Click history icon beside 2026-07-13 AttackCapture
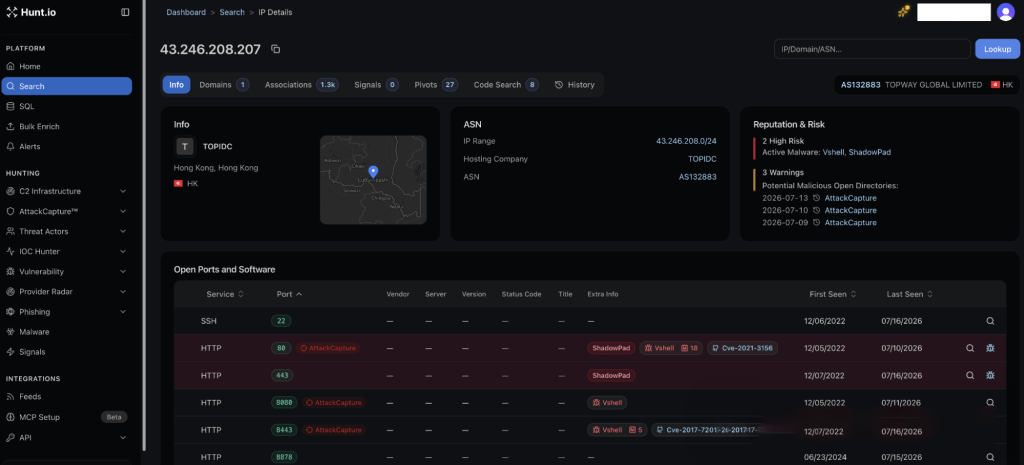The height and width of the screenshot is (465, 1024). click(816, 198)
